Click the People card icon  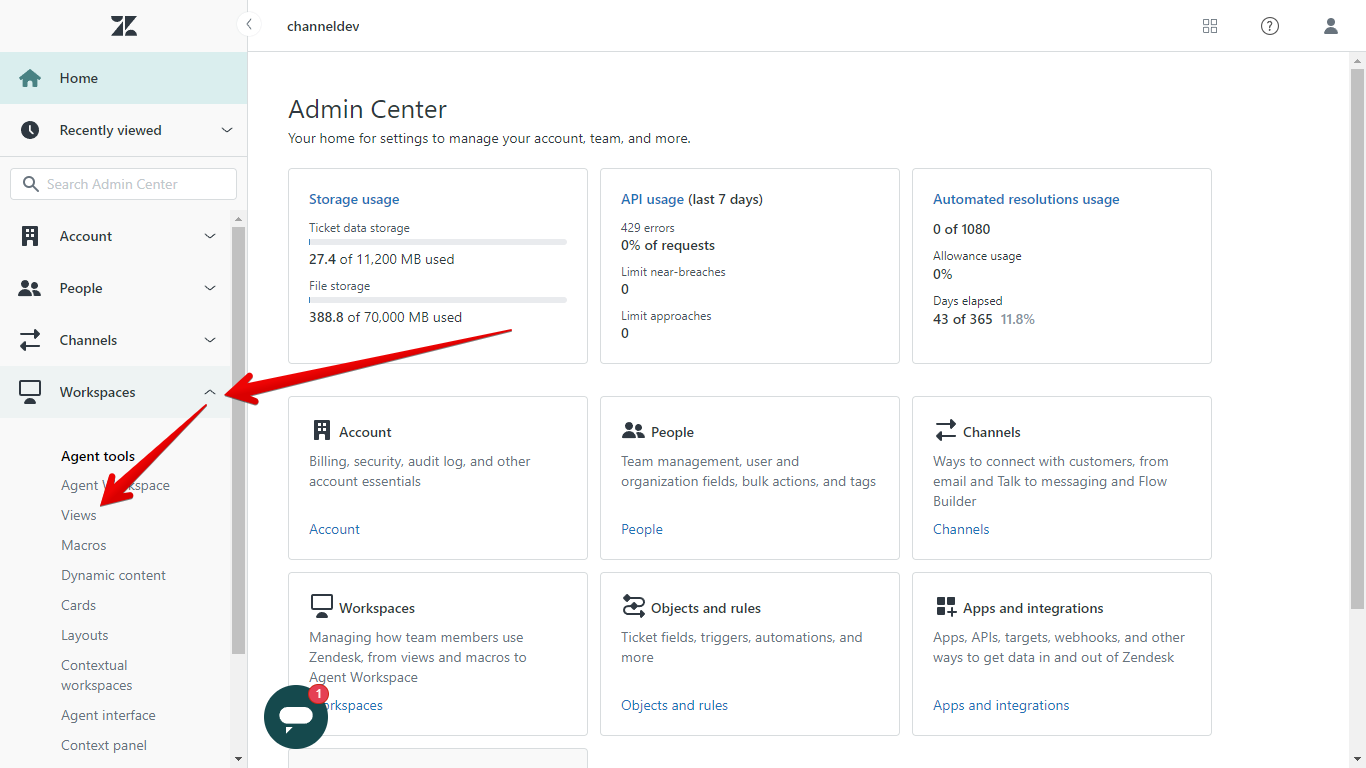[x=633, y=430]
